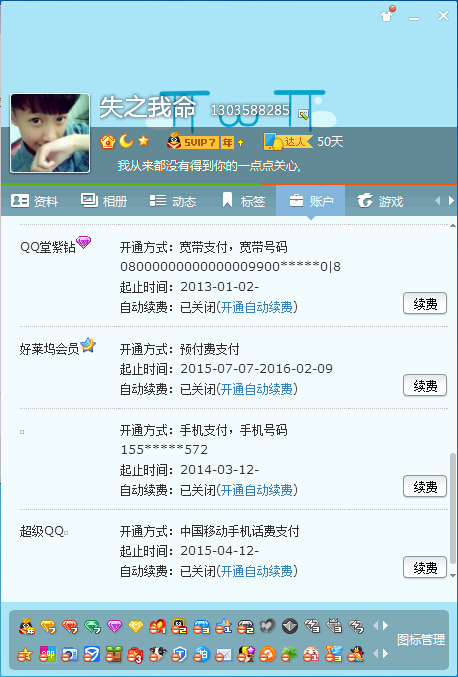Show next icons in top icon row
Viewport: 458px width, 677px height.
pyautogui.click(x=385, y=626)
